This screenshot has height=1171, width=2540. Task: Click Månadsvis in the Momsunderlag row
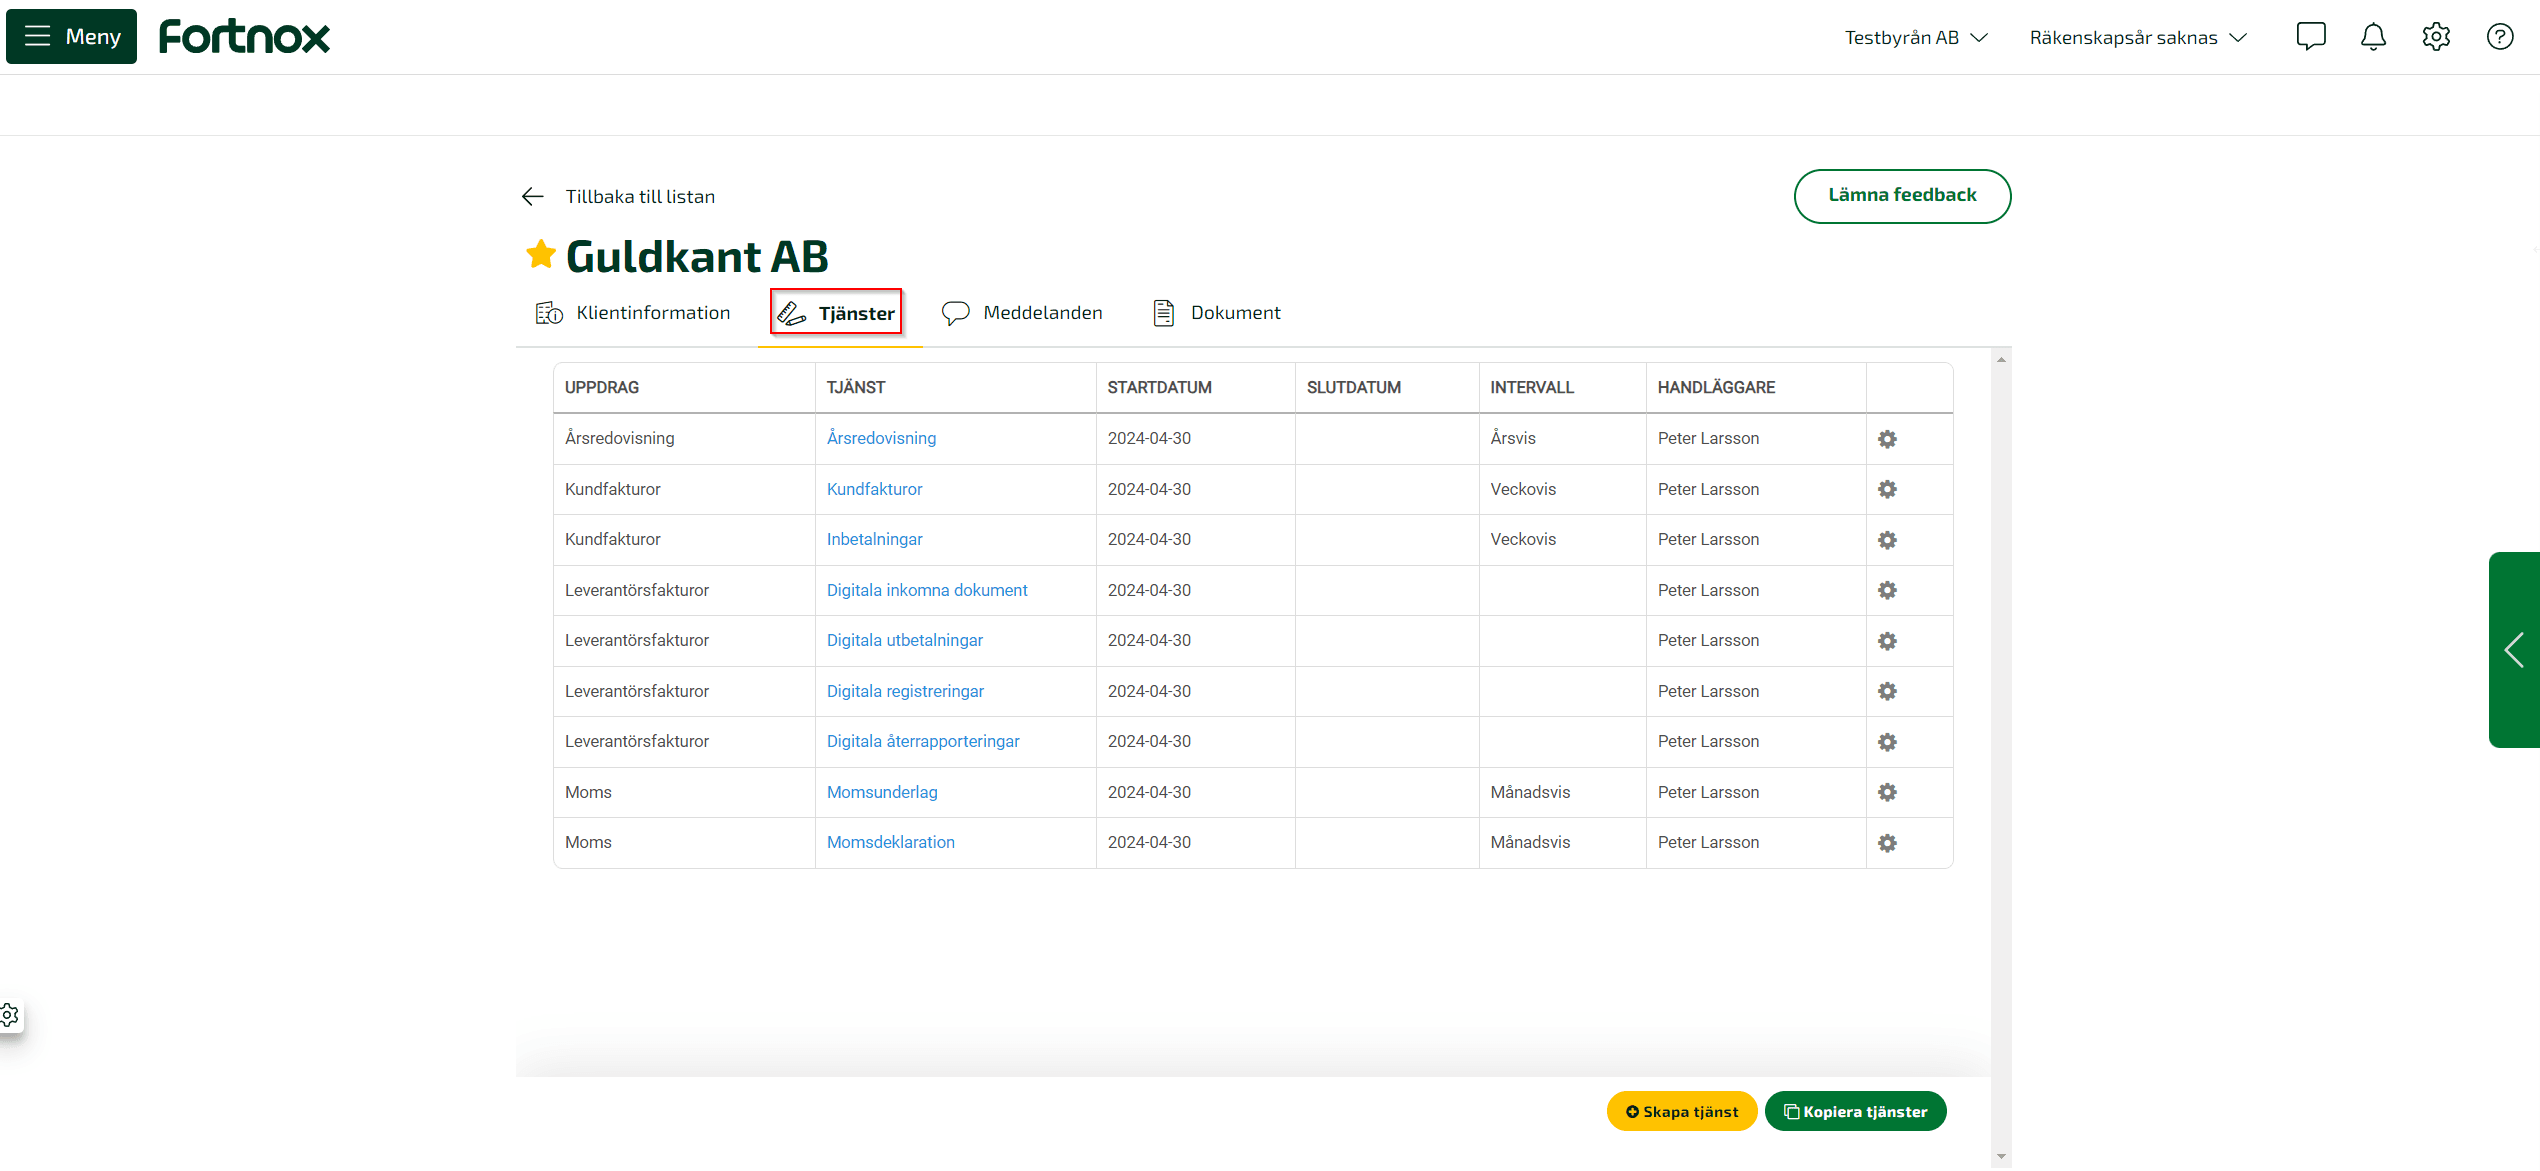point(1530,792)
